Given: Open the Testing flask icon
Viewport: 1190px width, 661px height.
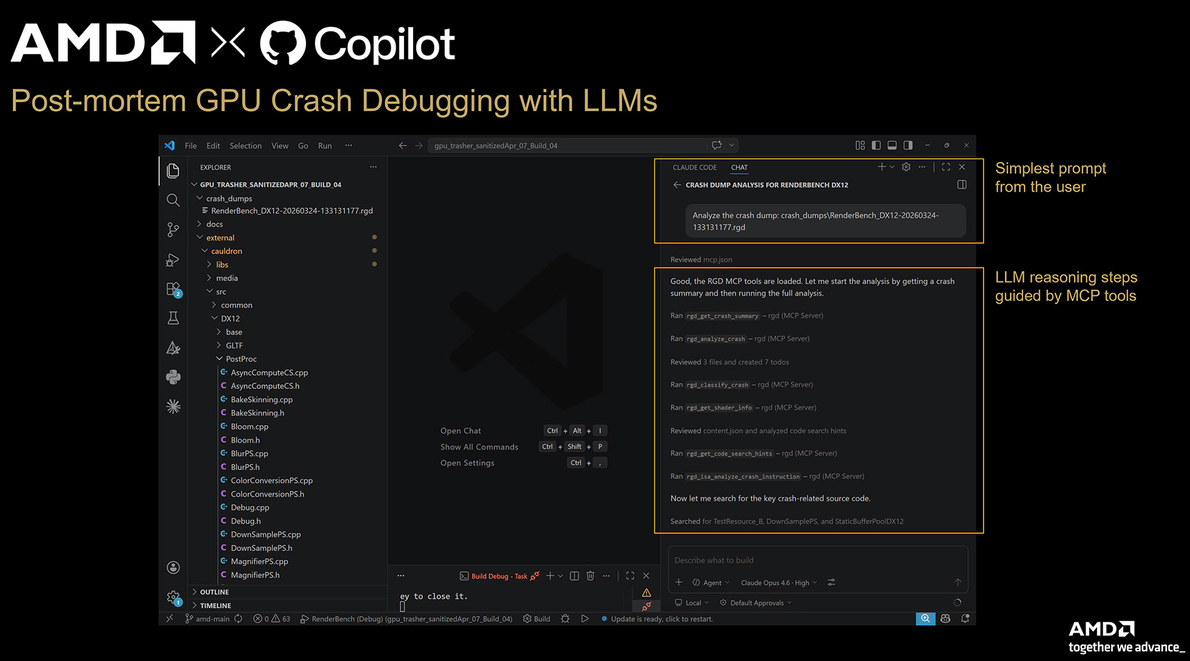Looking at the screenshot, I should pyautogui.click(x=173, y=318).
